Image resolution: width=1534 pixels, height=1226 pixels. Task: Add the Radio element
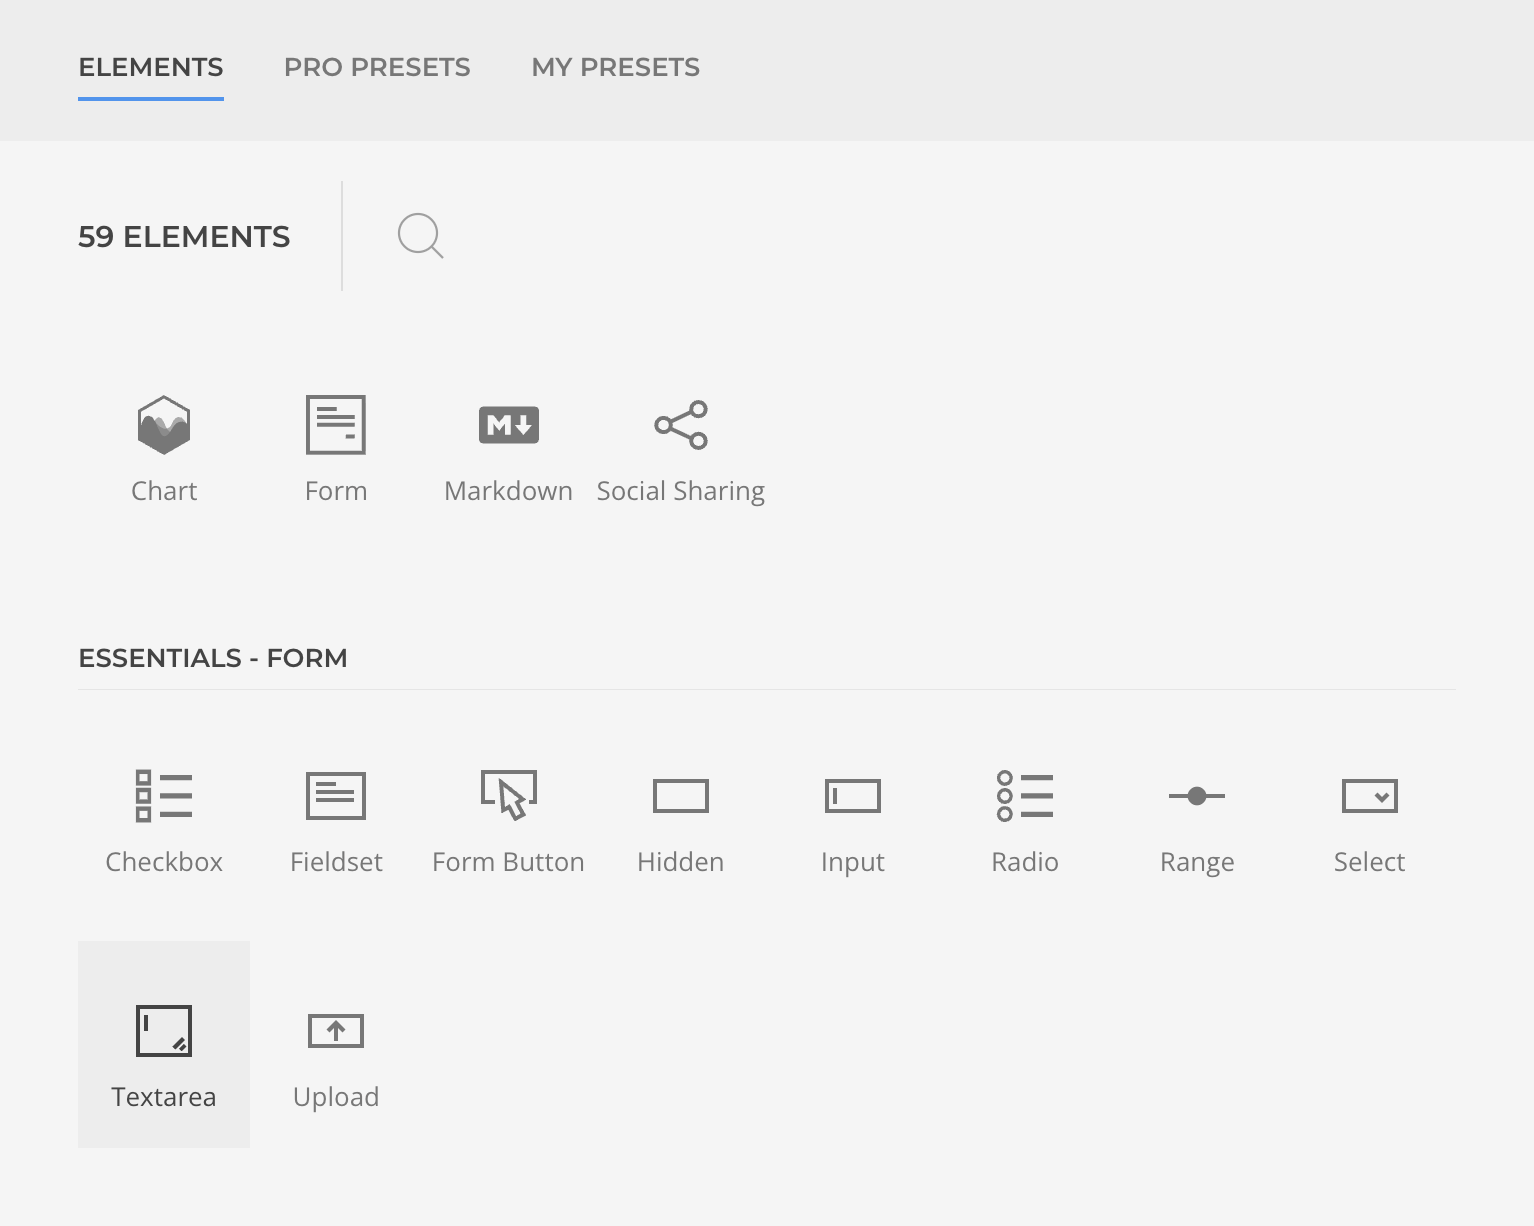tap(1024, 820)
